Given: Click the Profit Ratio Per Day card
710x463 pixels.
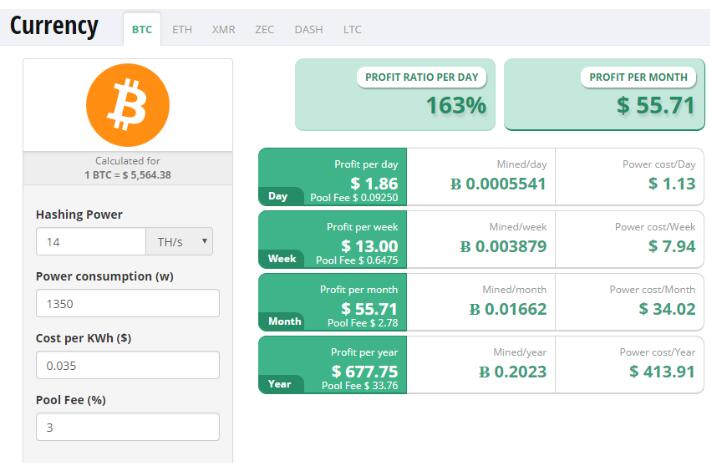Looking at the screenshot, I should [395, 94].
